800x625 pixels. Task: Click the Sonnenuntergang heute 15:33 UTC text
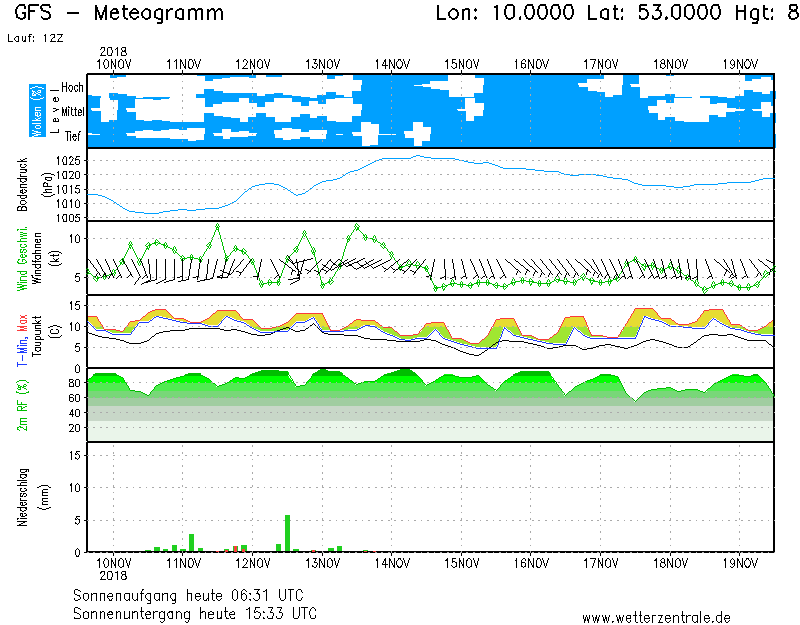click(x=195, y=612)
